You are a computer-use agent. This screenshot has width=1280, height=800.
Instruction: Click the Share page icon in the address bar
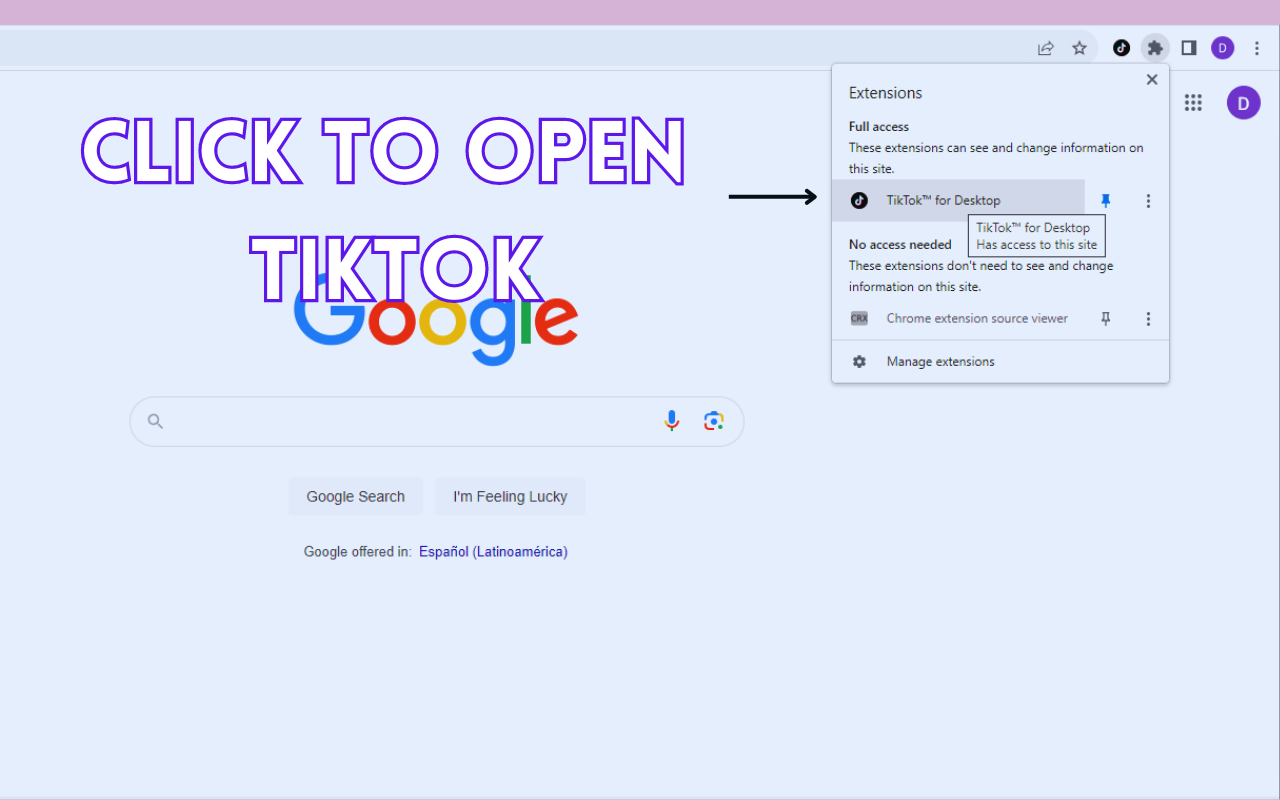pos(1045,48)
